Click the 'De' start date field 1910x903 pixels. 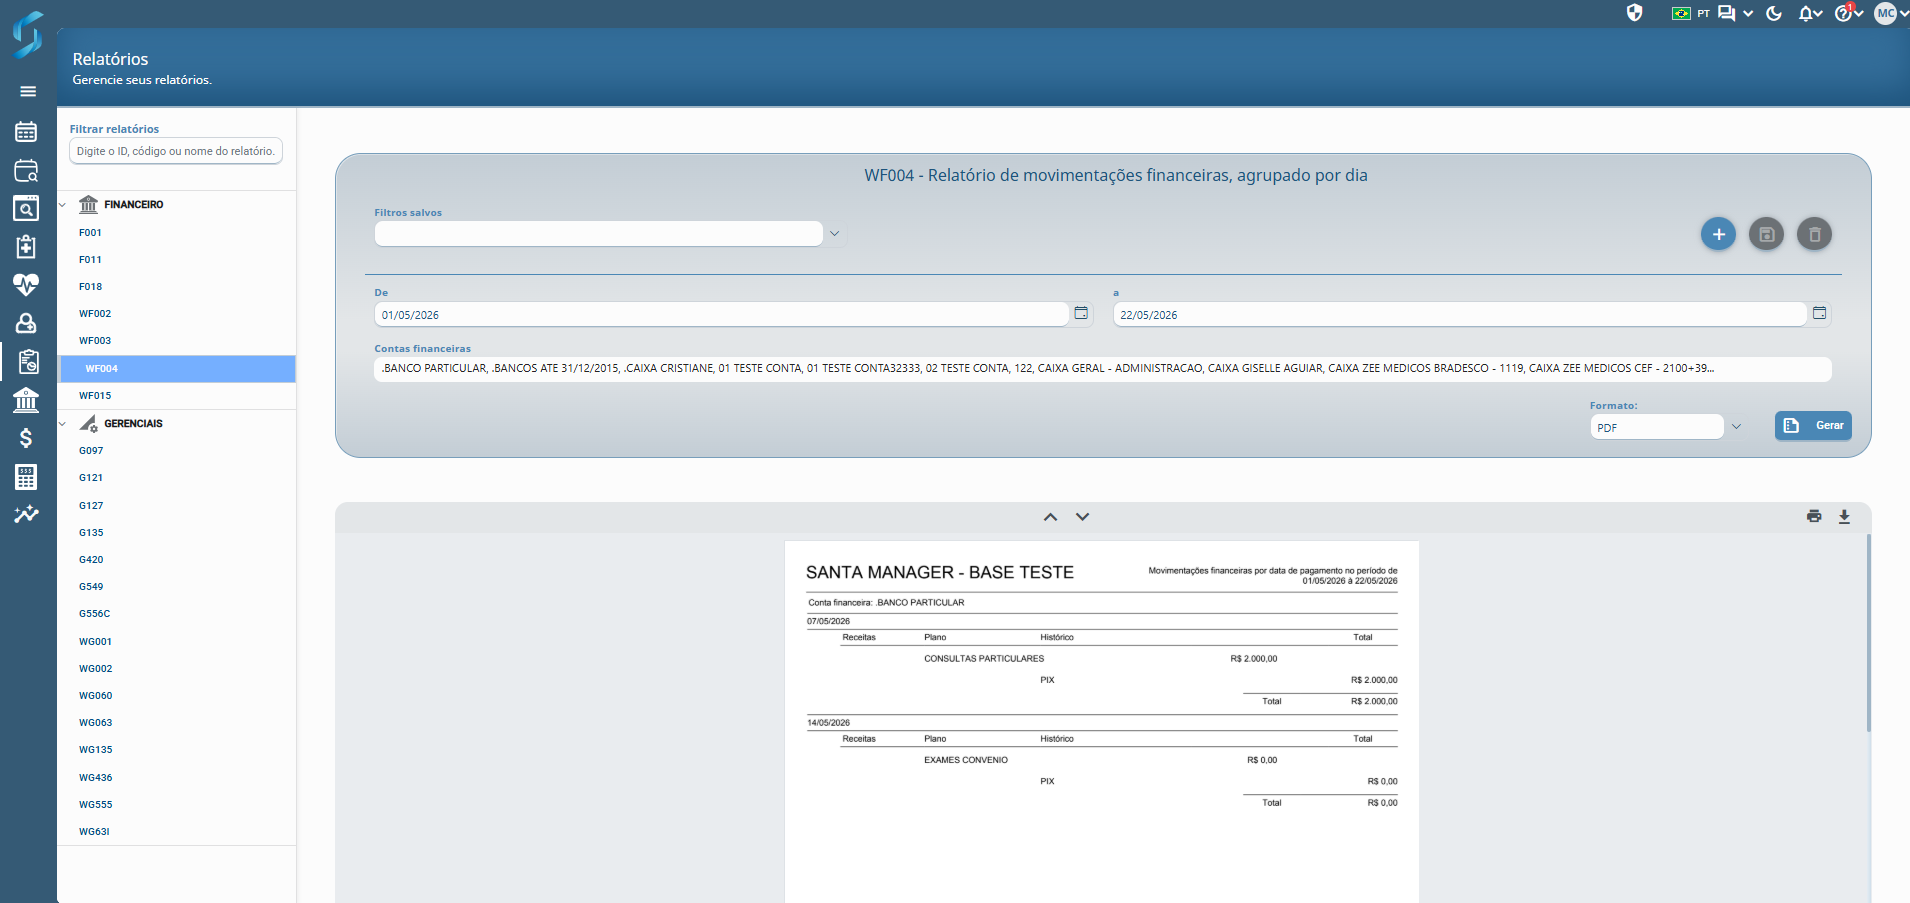(721, 314)
